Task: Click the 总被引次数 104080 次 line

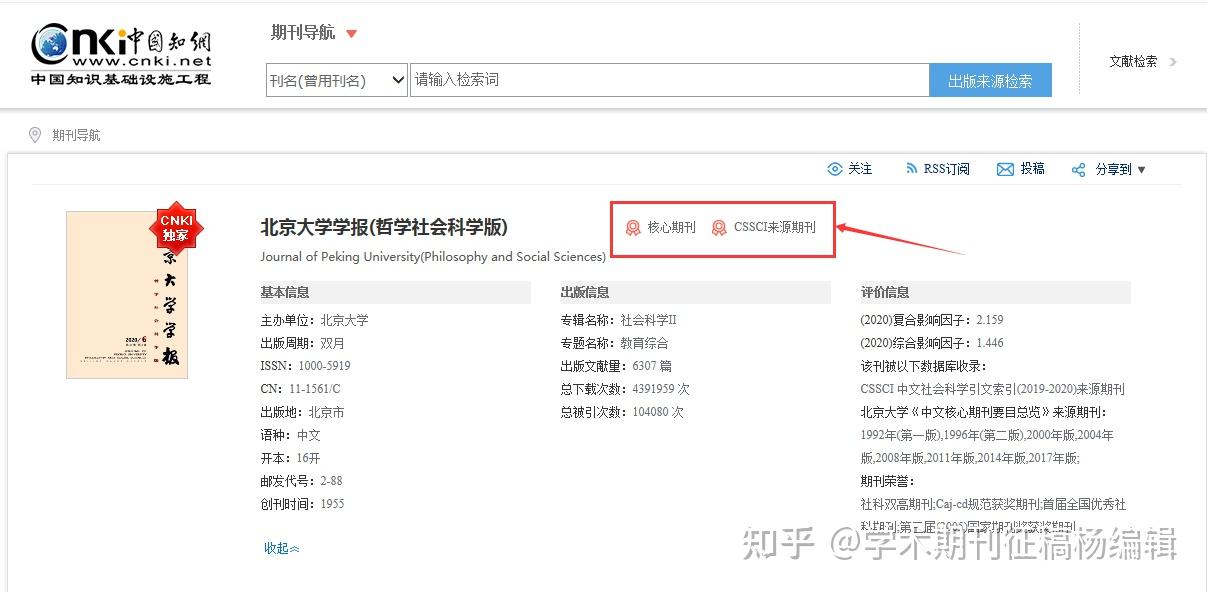Action: pyautogui.click(x=622, y=412)
